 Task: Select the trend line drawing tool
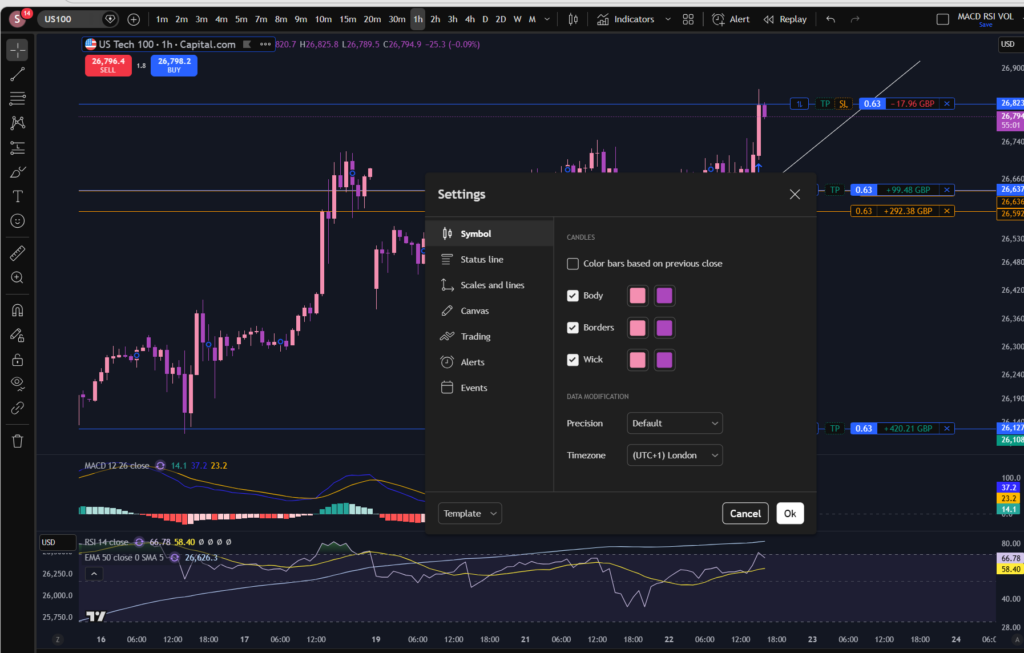click(18, 74)
